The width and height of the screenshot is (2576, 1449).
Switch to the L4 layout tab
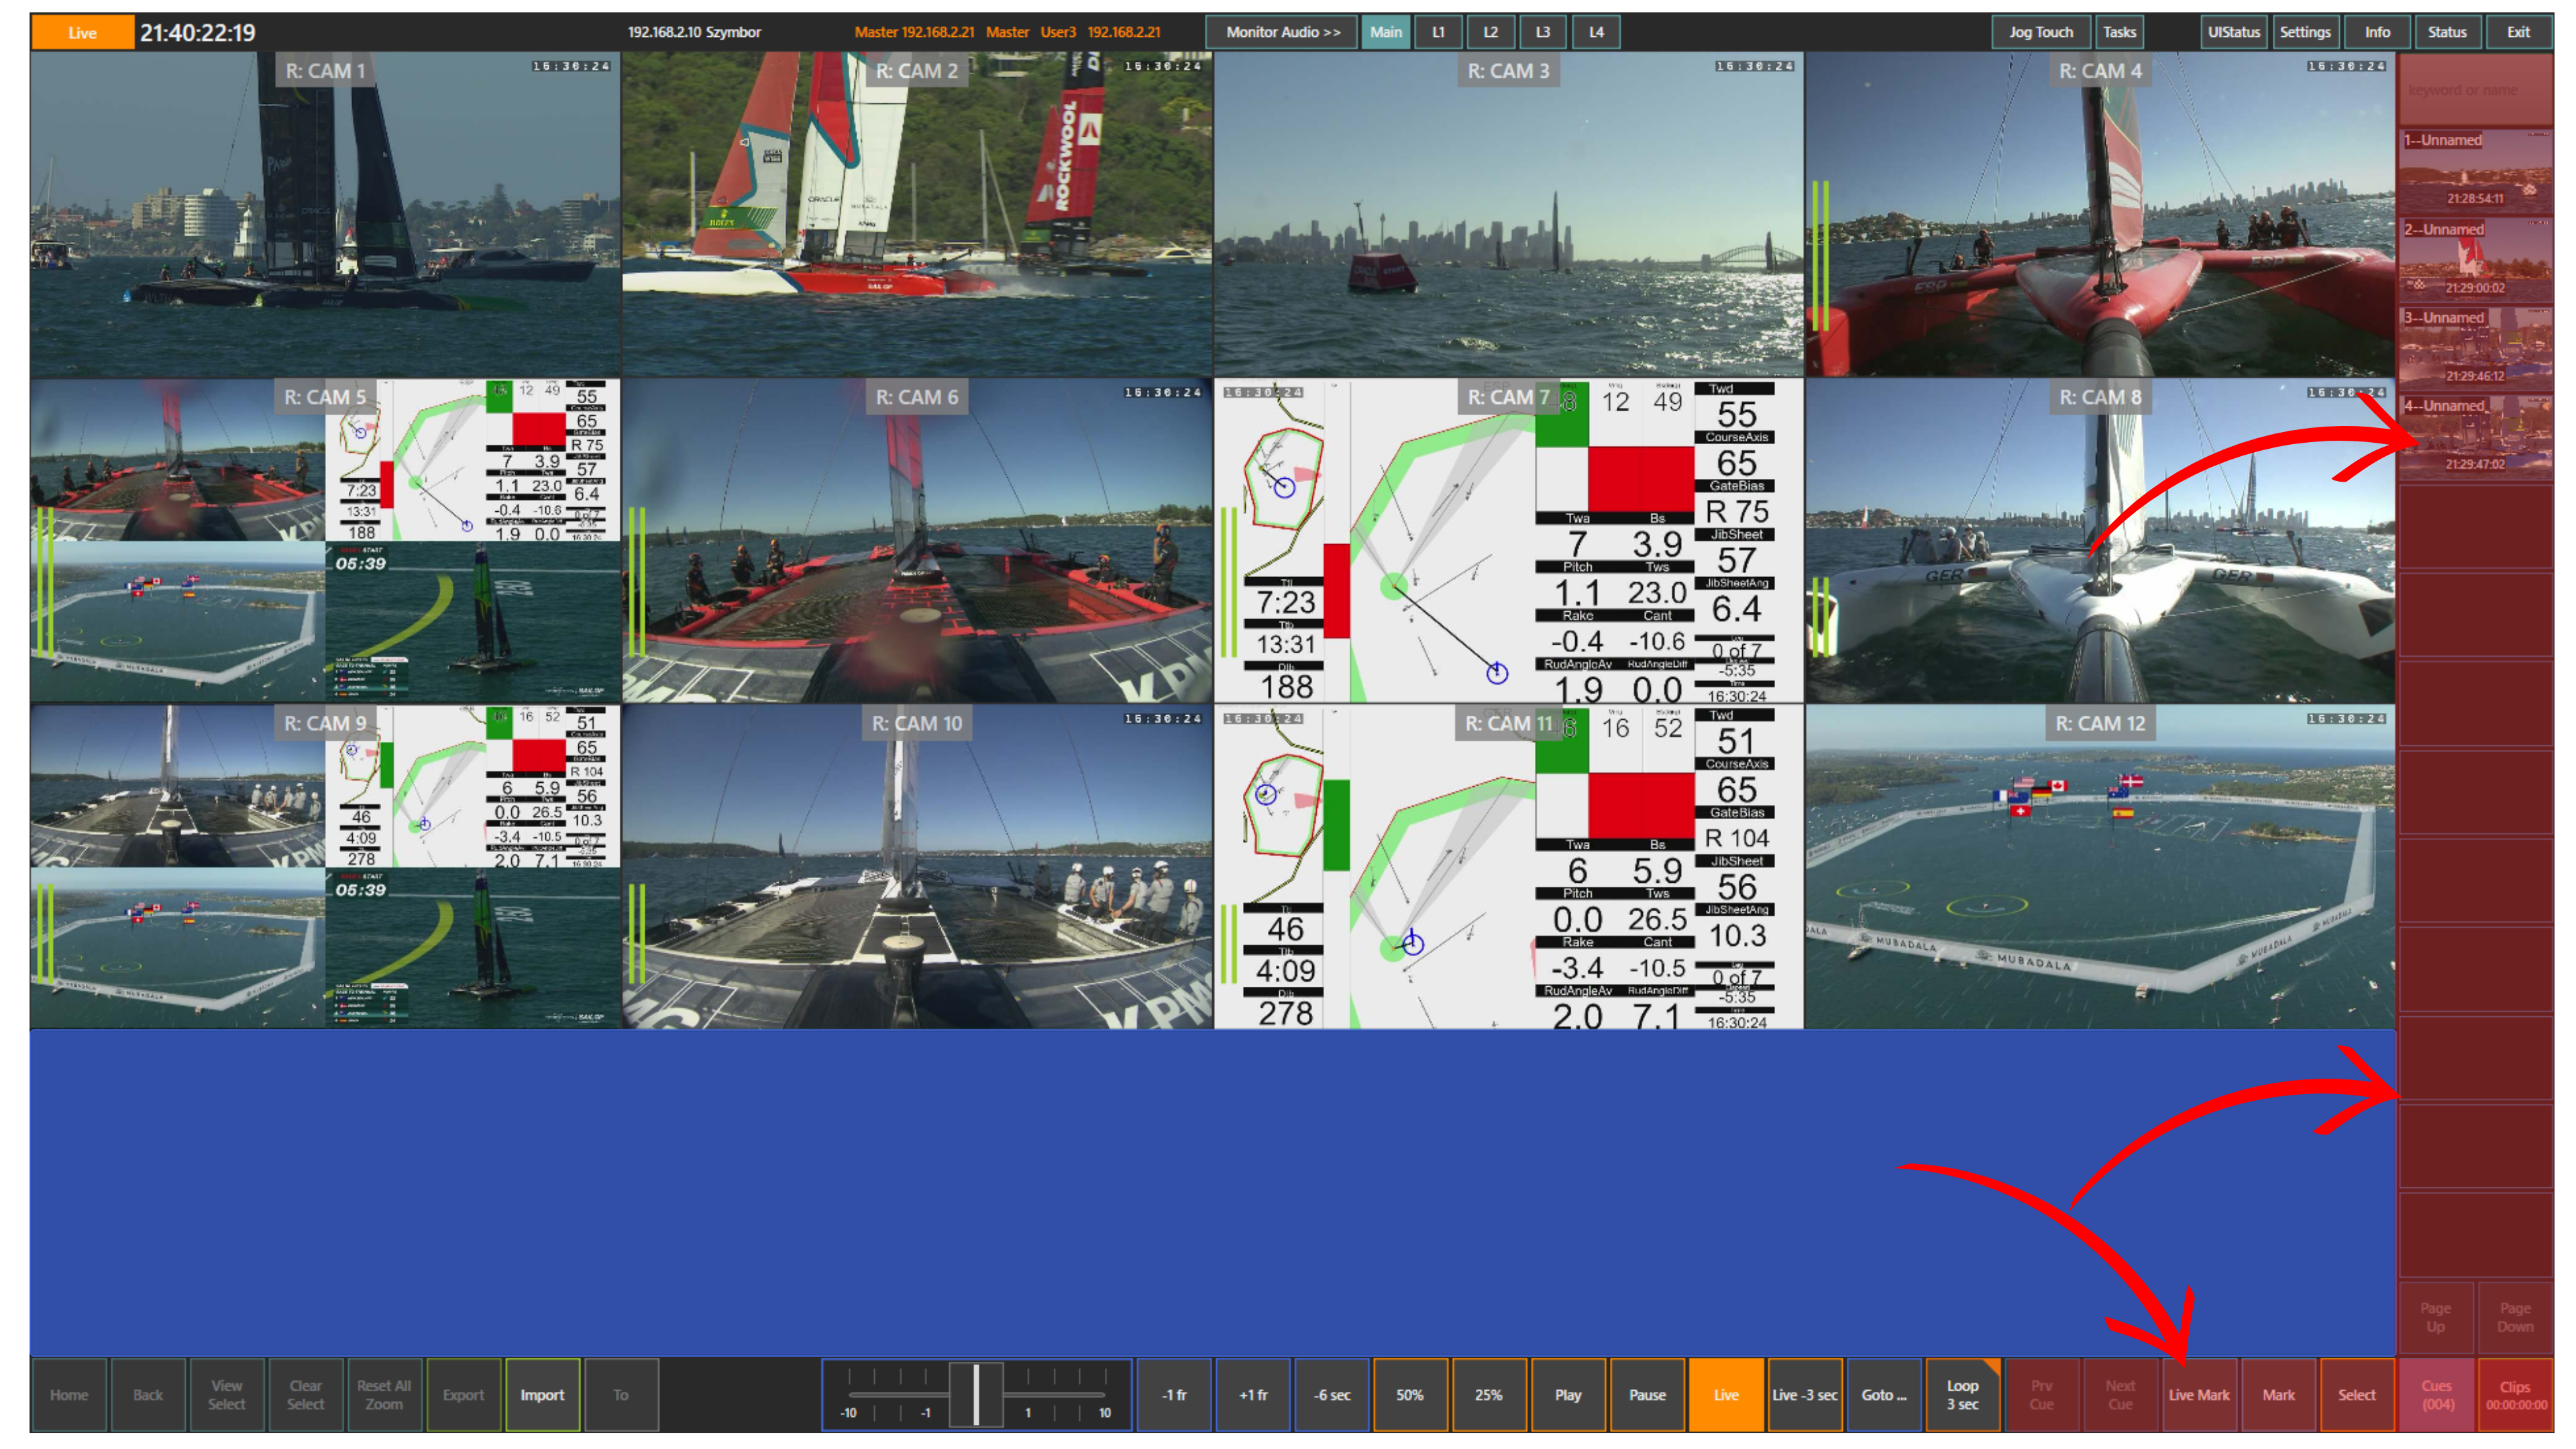click(x=1596, y=32)
